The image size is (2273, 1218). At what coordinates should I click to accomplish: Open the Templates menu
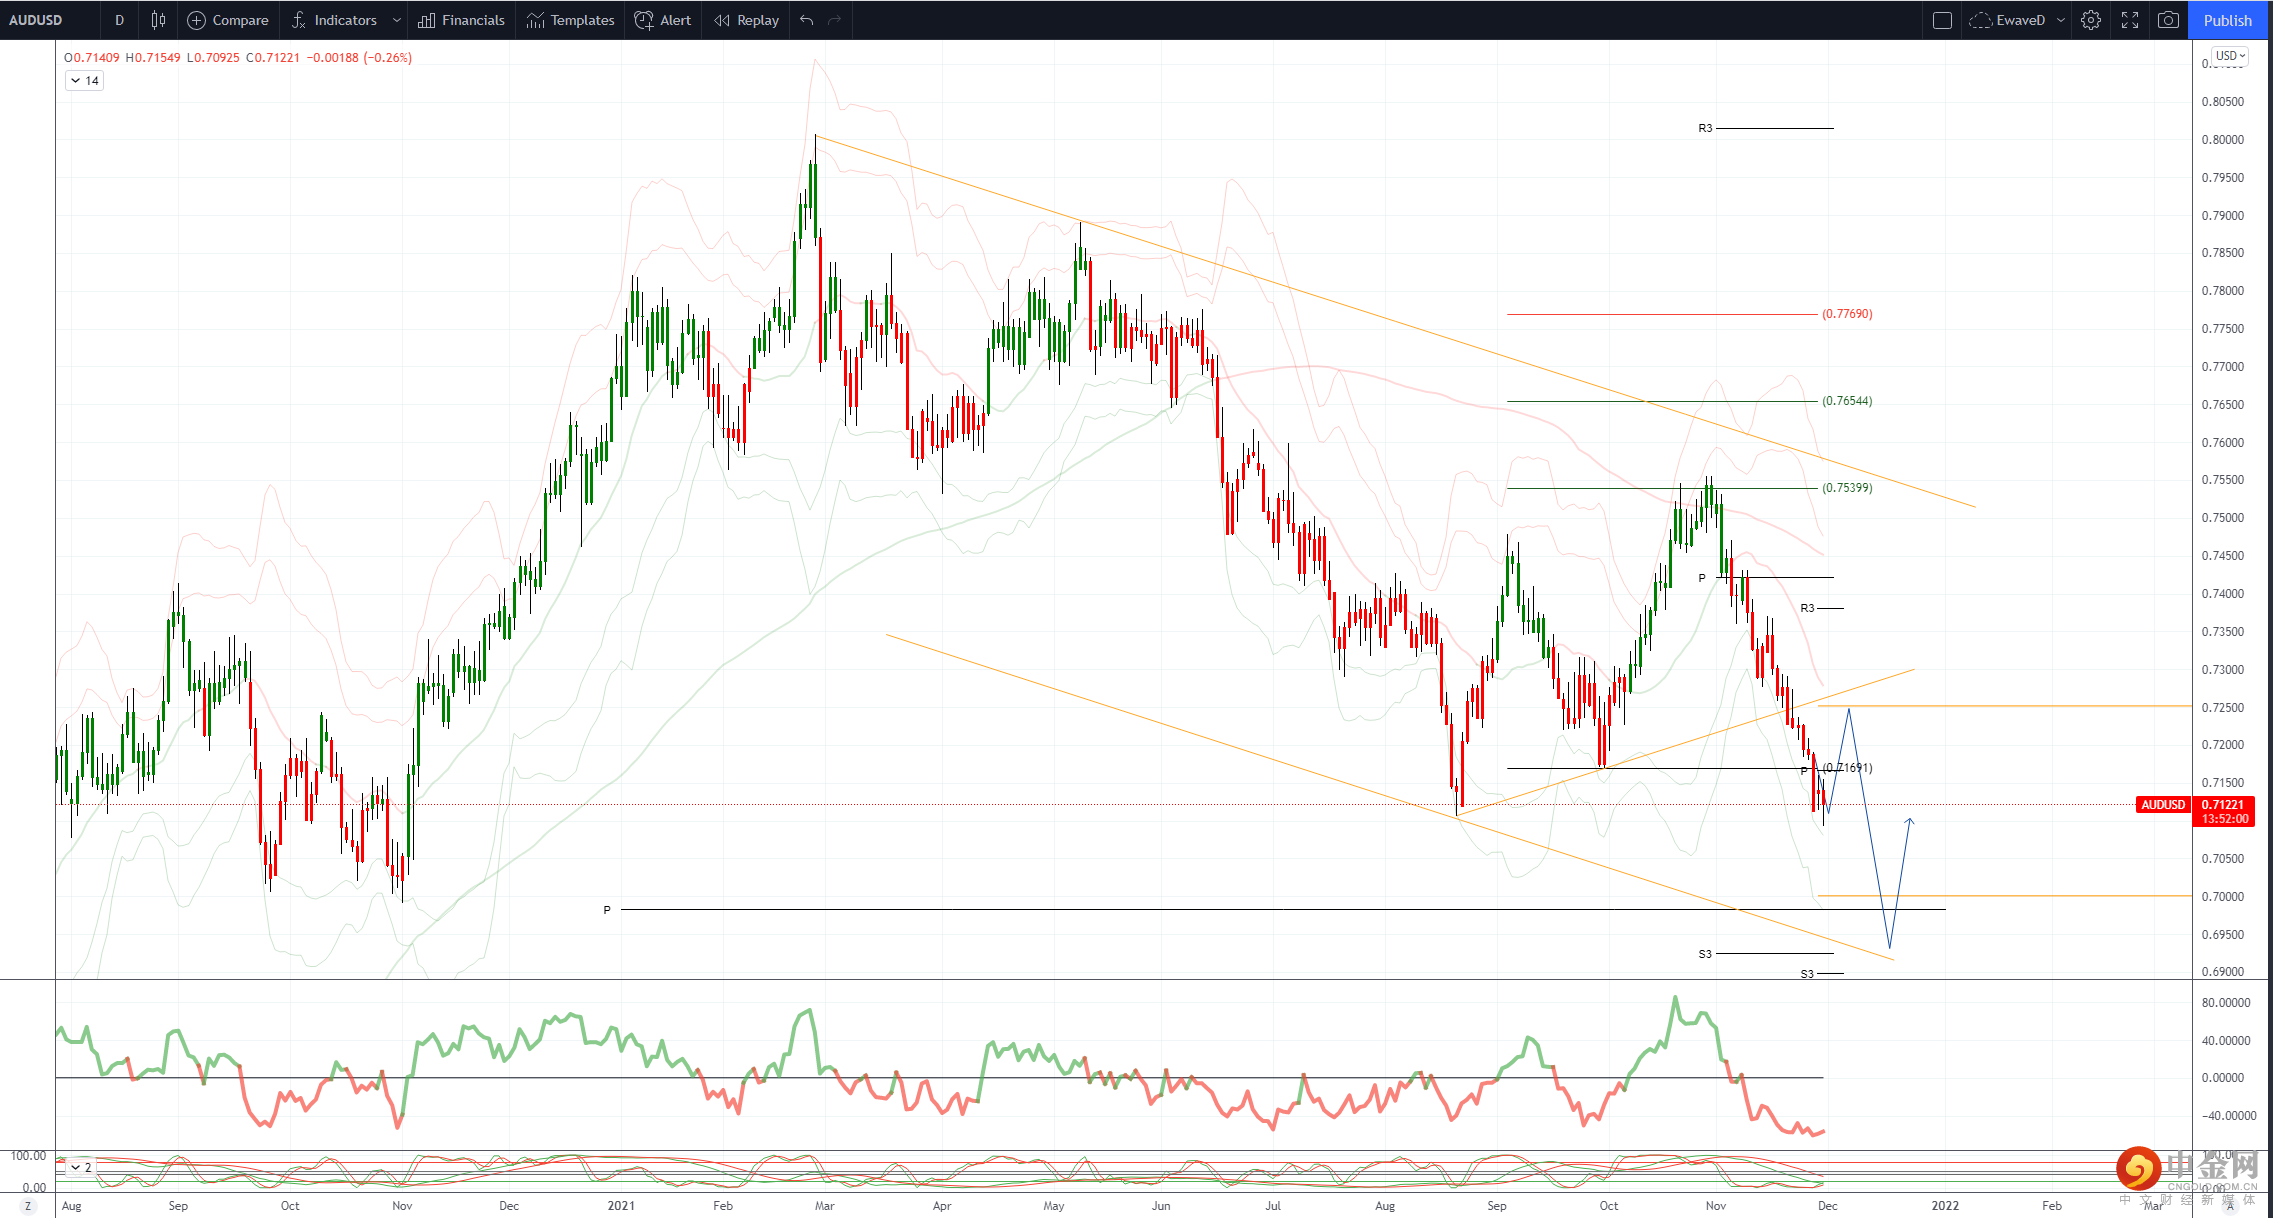570,20
